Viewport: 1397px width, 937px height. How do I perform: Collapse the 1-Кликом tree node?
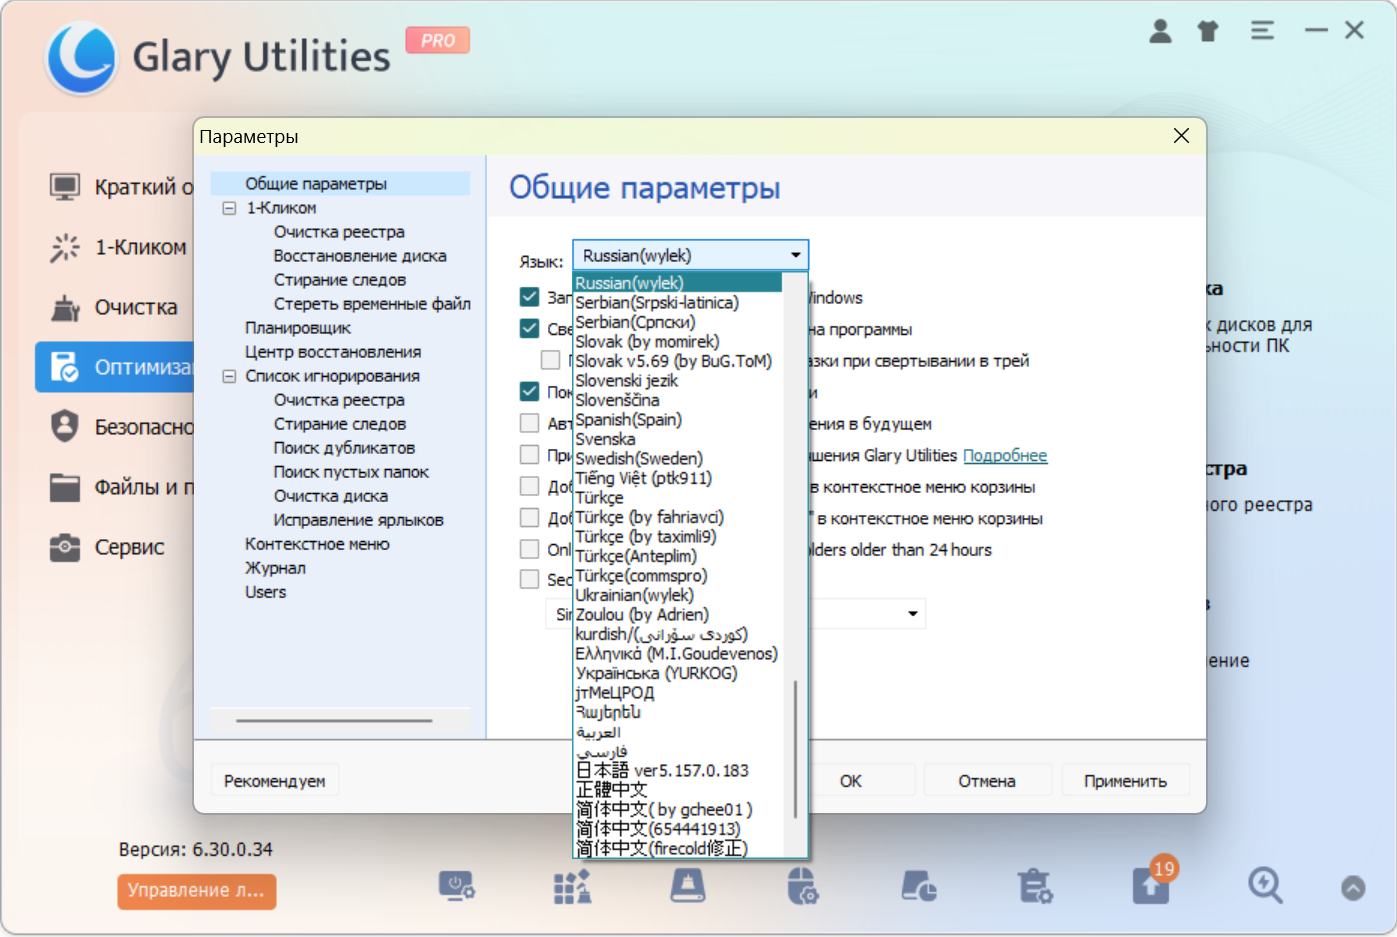(229, 208)
